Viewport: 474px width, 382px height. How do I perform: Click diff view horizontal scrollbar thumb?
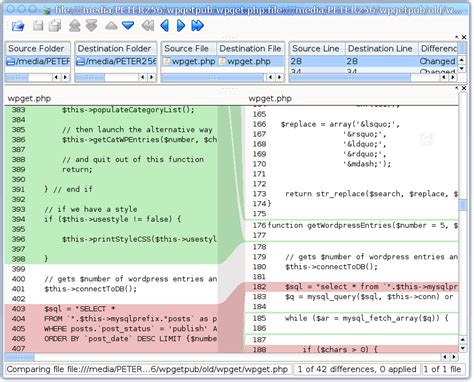pos(19,357)
